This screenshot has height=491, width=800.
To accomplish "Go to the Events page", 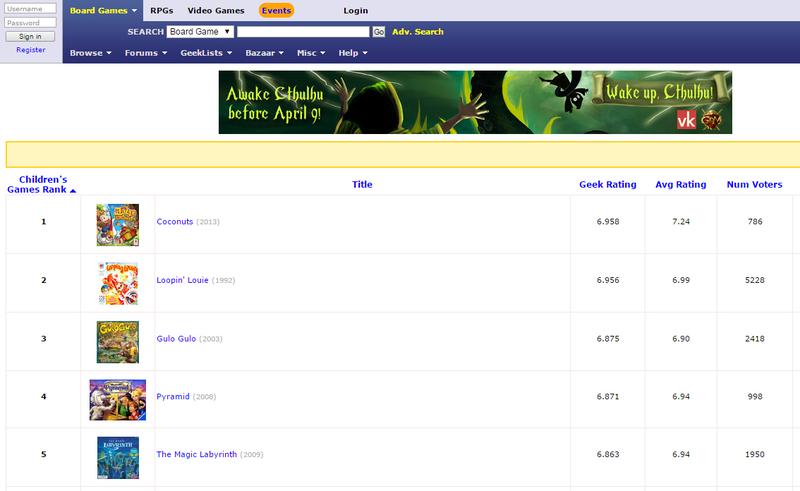I will (x=276, y=10).
